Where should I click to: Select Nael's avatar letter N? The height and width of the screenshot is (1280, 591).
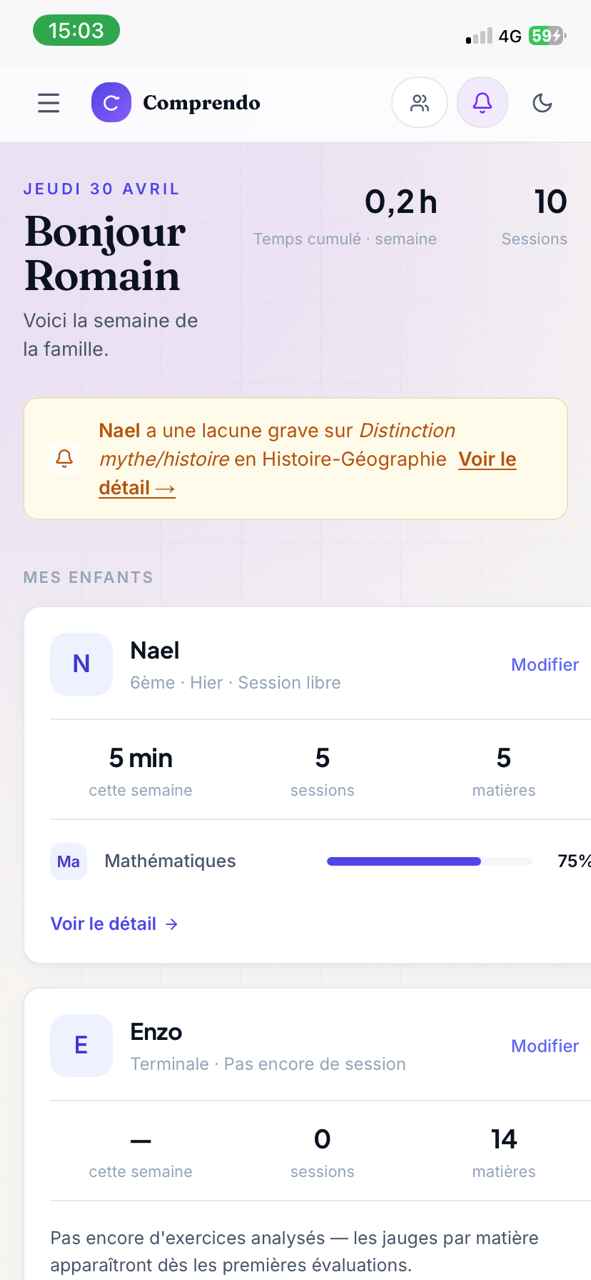pos(81,664)
